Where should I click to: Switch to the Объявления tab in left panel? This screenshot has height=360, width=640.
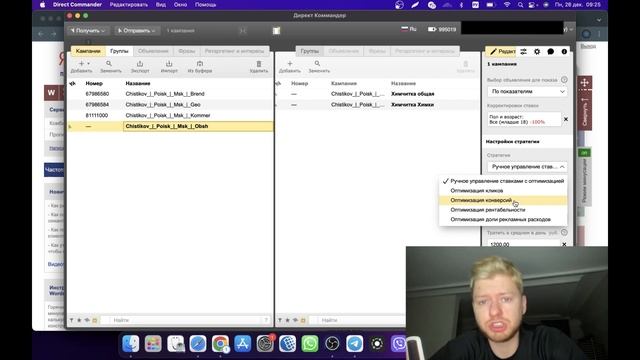(153, 51)
